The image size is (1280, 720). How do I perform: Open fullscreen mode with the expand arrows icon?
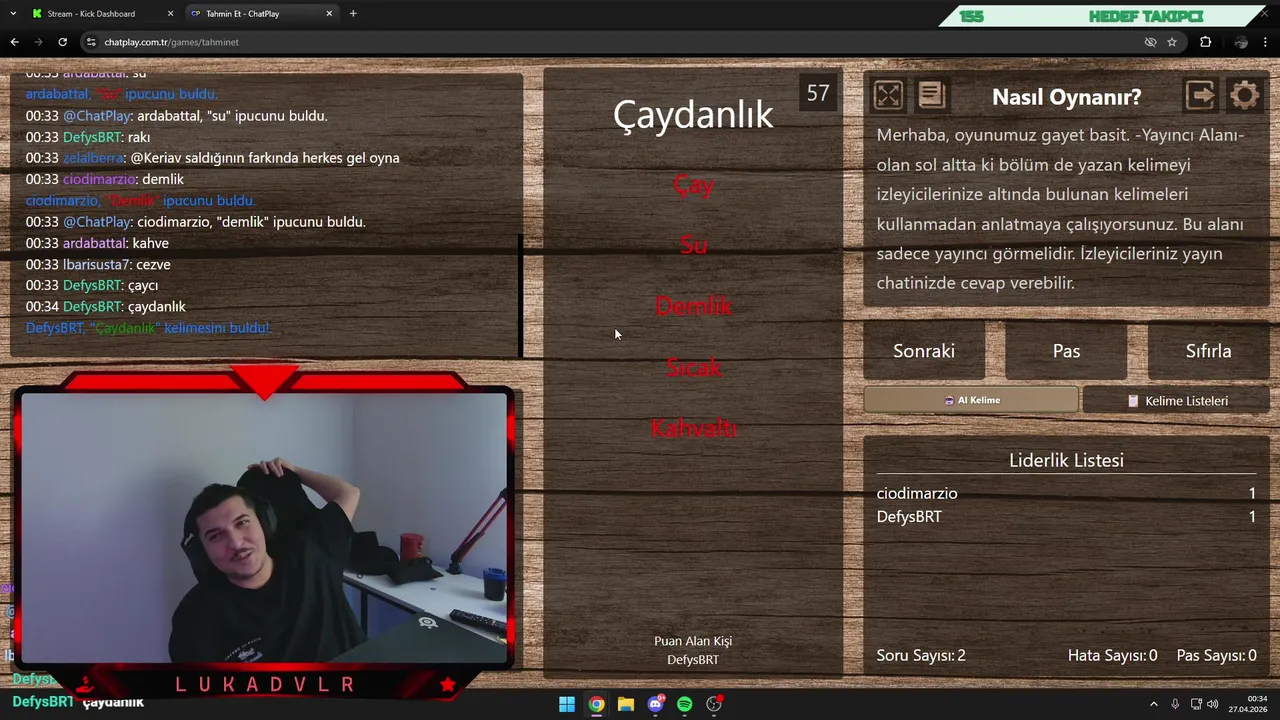[888, 95]
